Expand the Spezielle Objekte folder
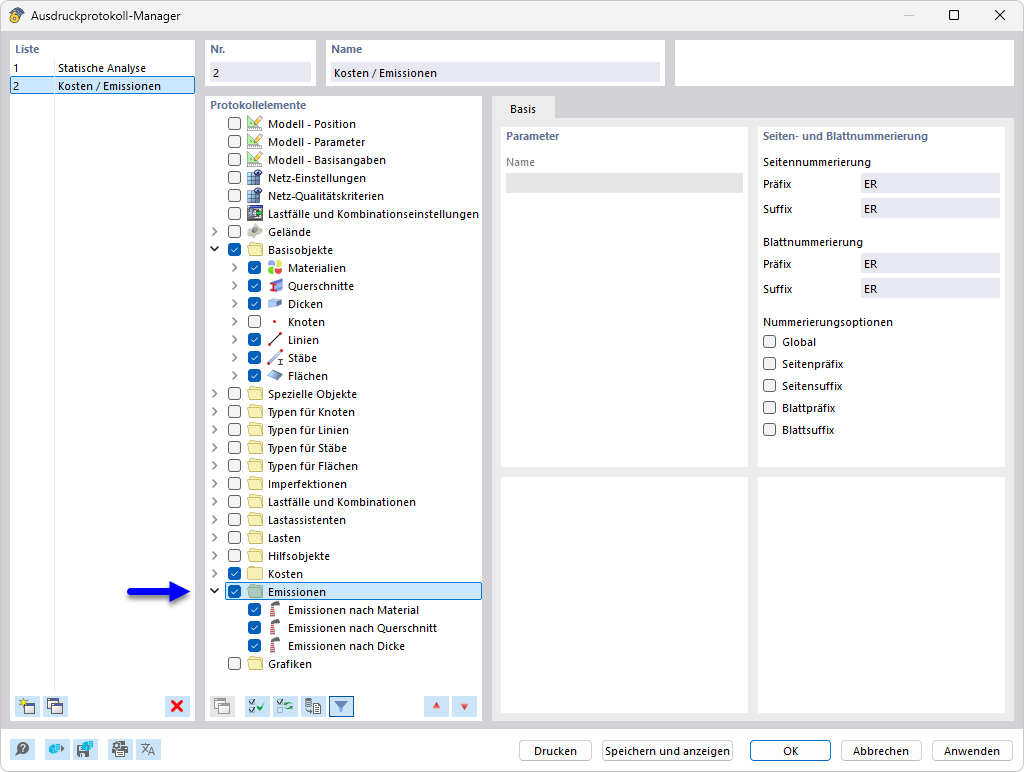 214,394
